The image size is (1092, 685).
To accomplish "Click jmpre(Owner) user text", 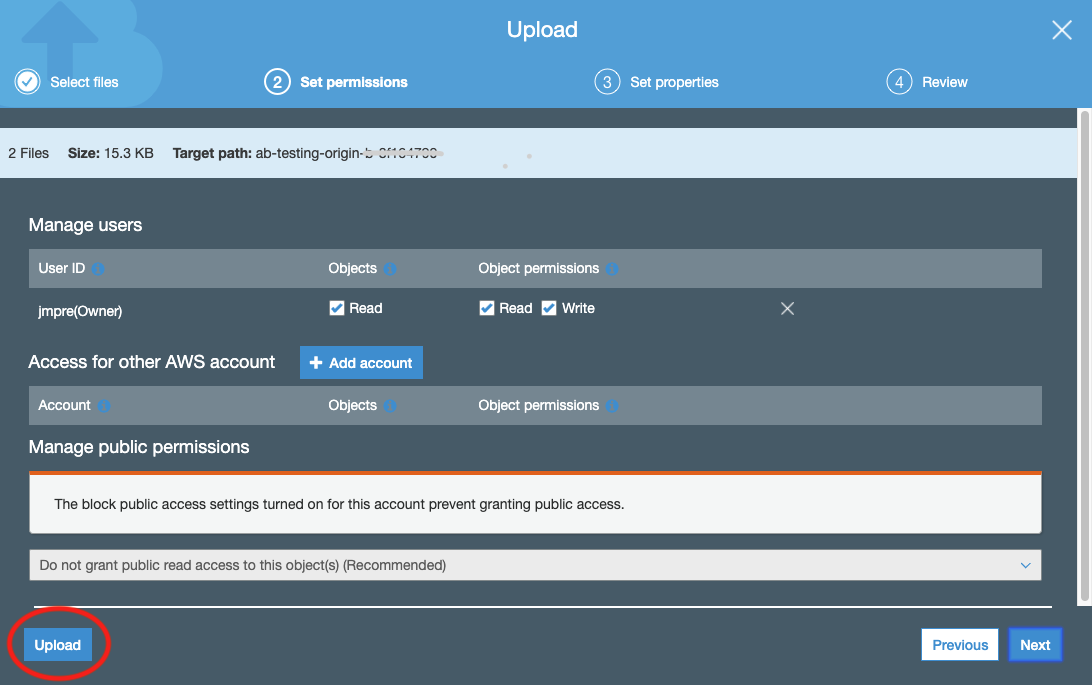I will pyautogui.click(x=80, y=311).
